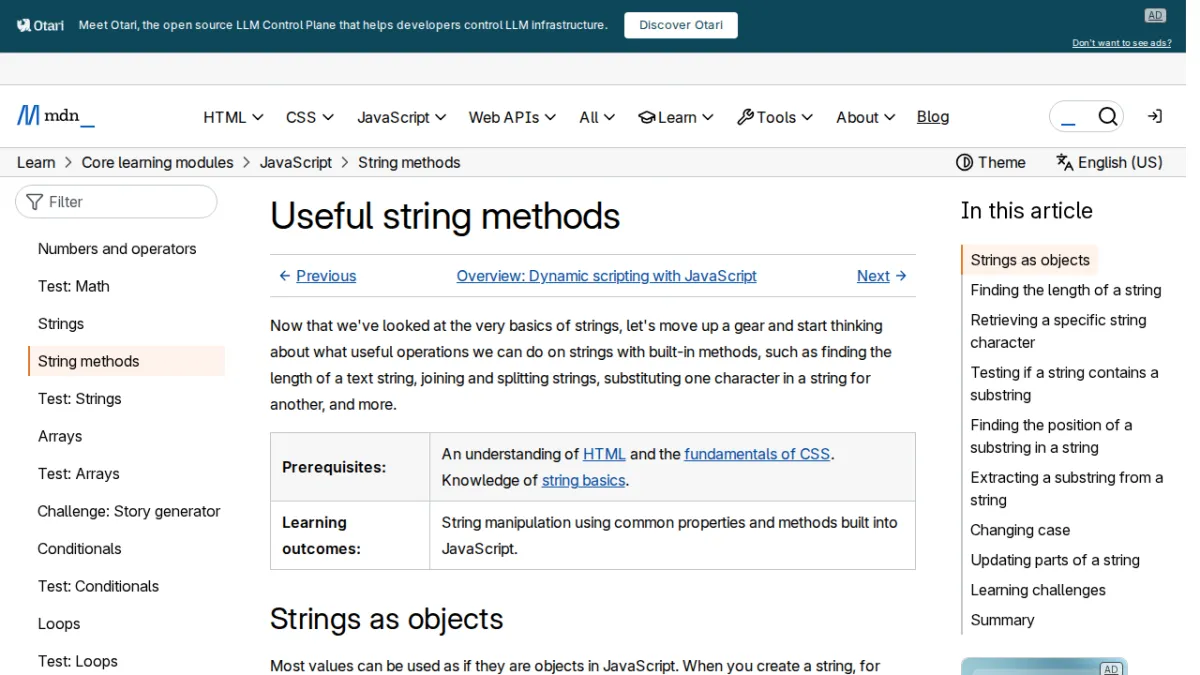
Task: Focus the sidebar Filter field
Action: click(116, 202)
